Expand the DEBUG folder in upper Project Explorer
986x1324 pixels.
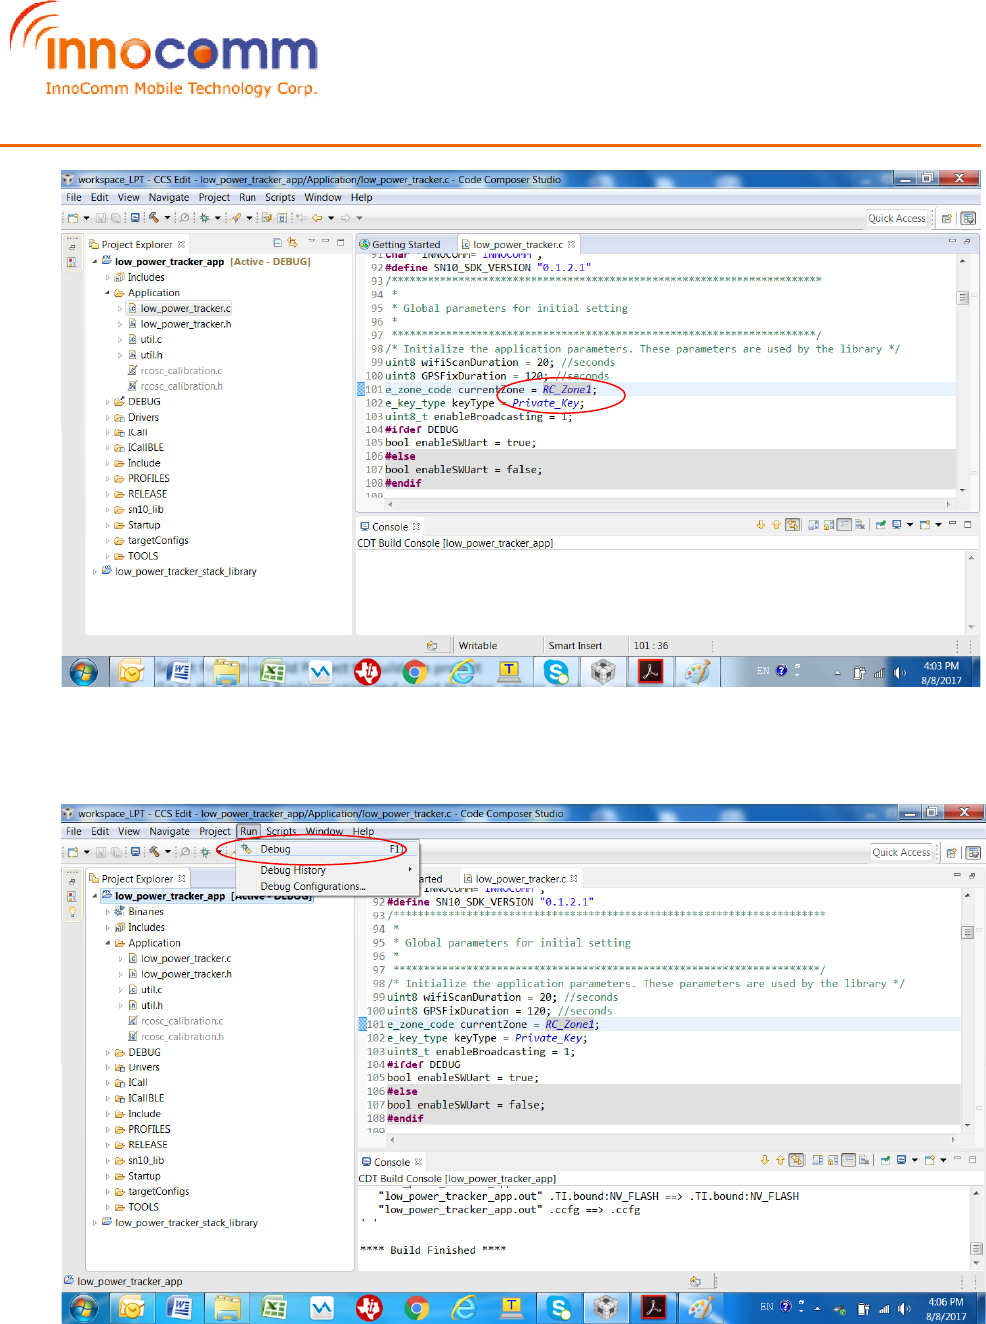coord(108,402)
